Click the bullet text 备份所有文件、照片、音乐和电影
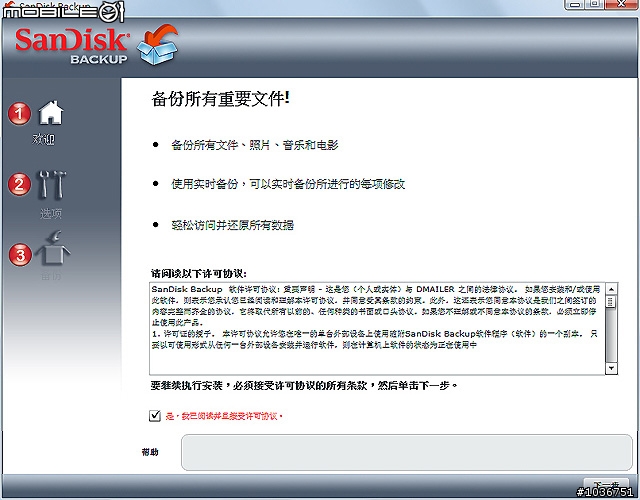Image resolution: width=640 pixels, height=500 pixels. 255,145
